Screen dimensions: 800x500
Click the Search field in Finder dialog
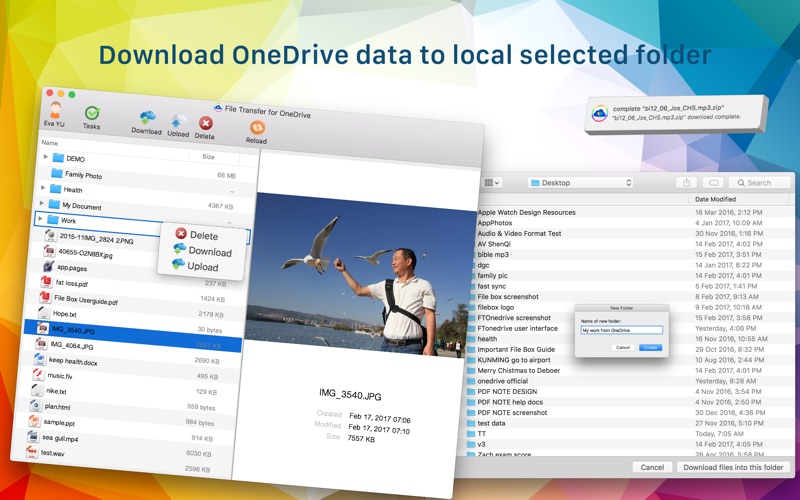pyautogui.click(x=760, y=183)
